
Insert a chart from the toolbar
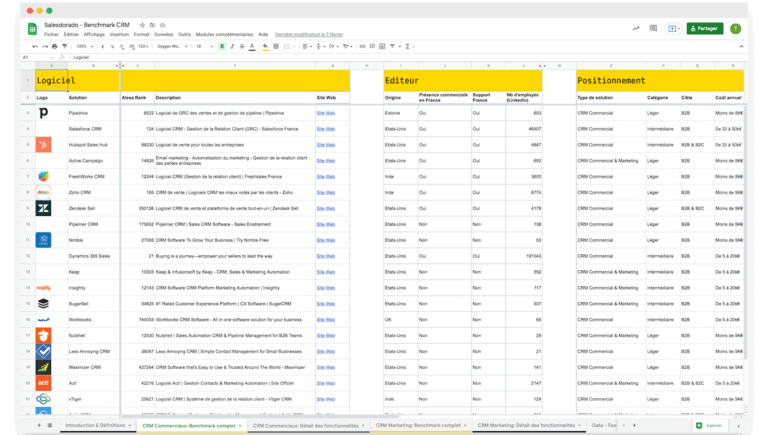click(382, 47)
